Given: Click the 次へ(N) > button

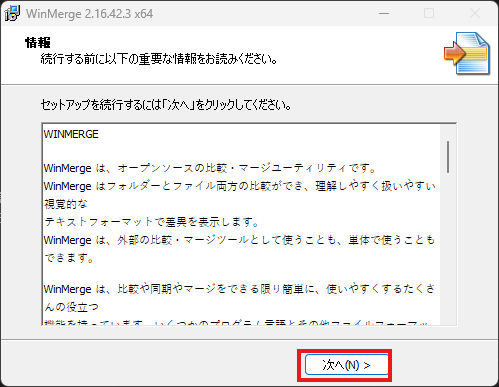Looking at the screenshot, I should click(347, 365).
